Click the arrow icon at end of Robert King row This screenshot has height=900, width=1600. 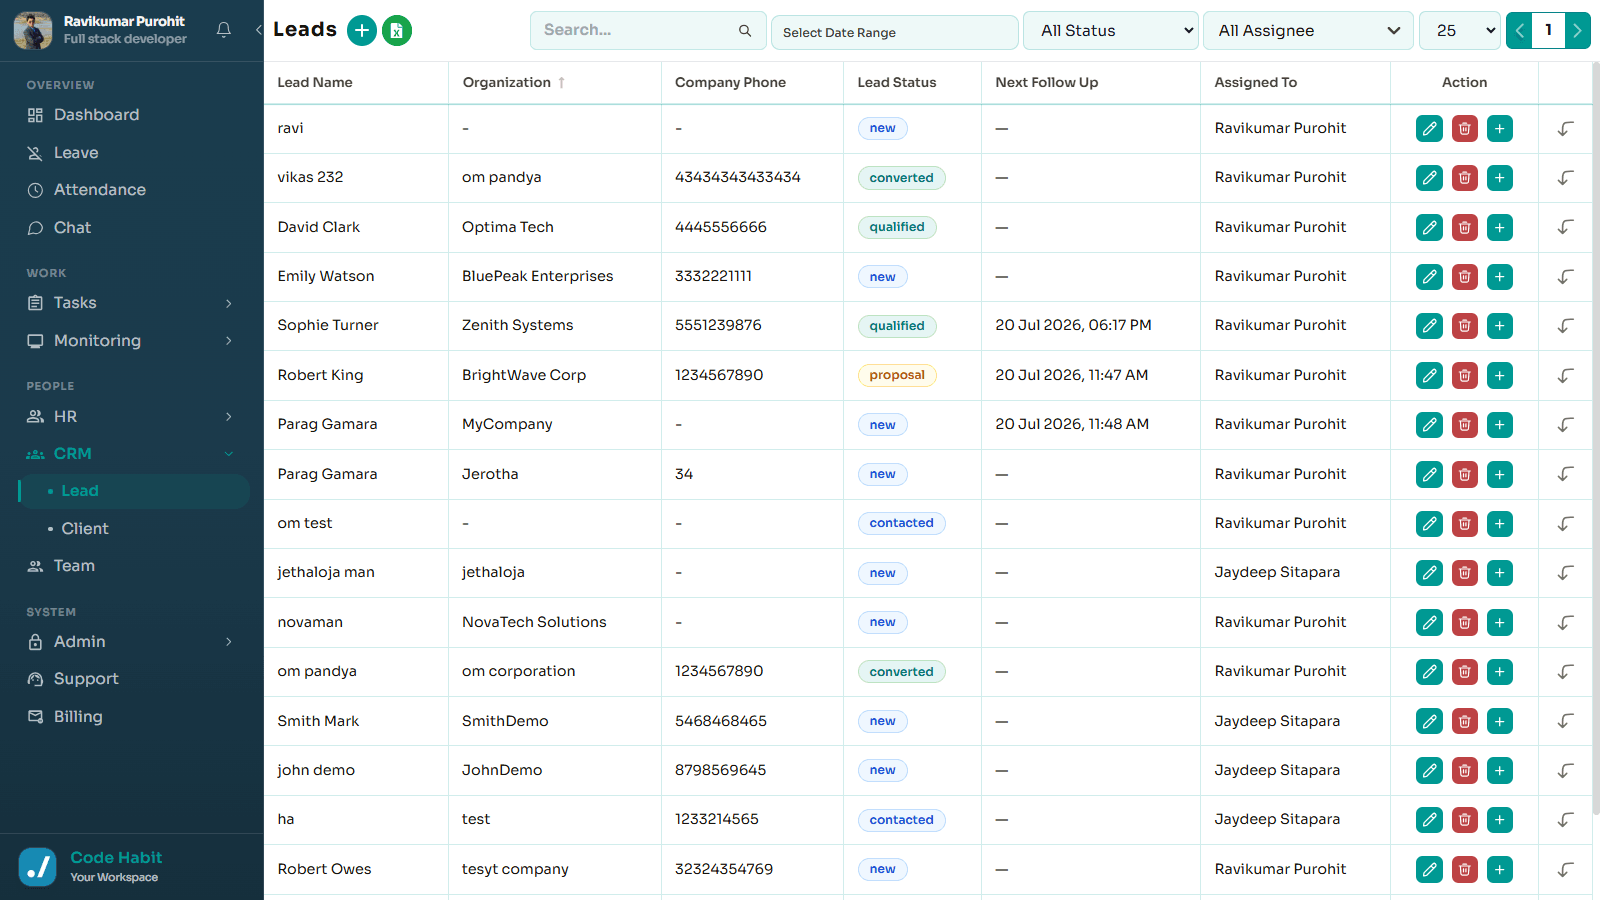pos(1566,376)
